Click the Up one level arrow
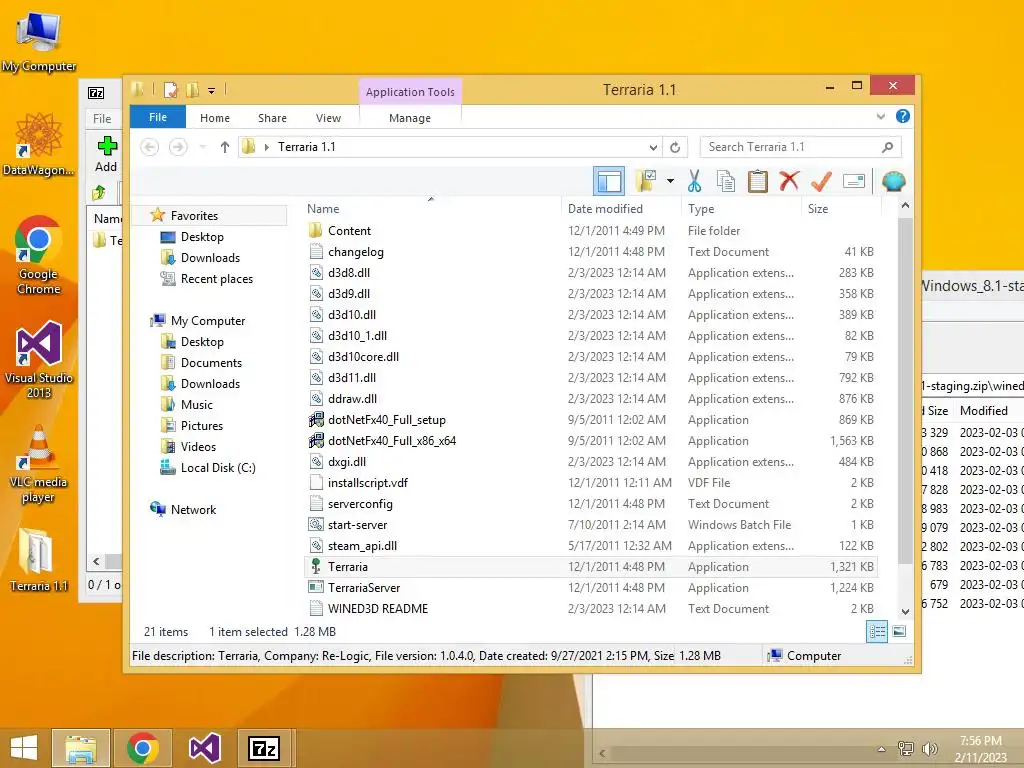Image resolution: width=1024 pixels, height=768 pixels. (x=225, y=147)
